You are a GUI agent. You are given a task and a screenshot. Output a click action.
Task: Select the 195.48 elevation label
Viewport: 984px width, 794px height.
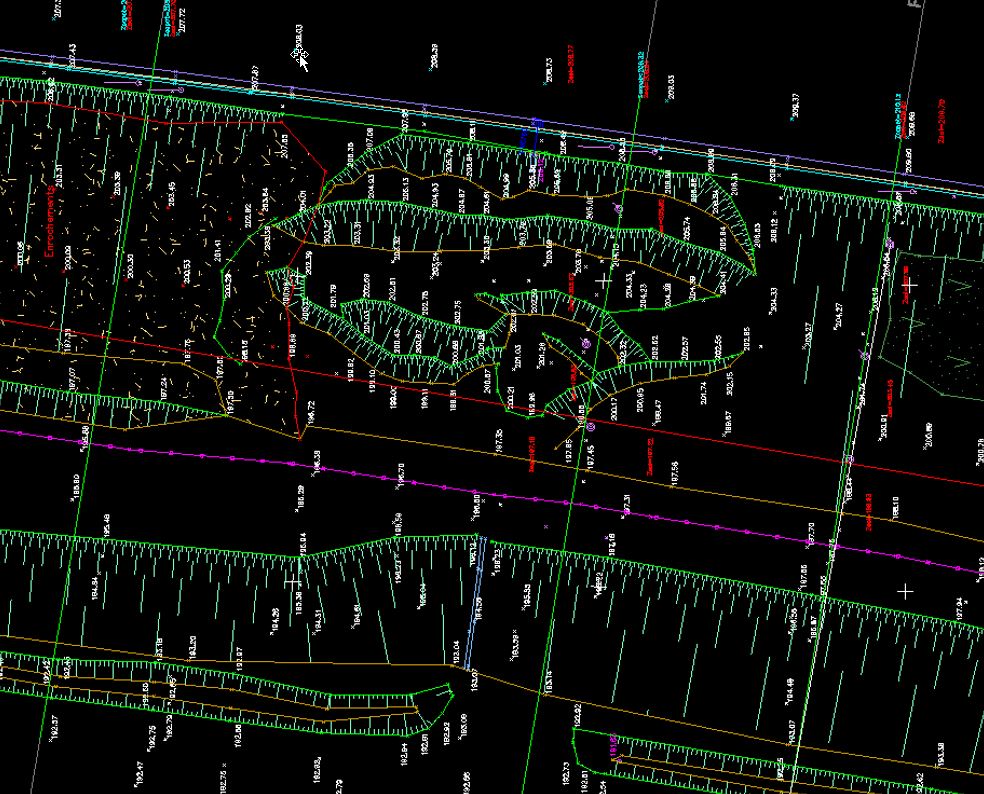107,525
